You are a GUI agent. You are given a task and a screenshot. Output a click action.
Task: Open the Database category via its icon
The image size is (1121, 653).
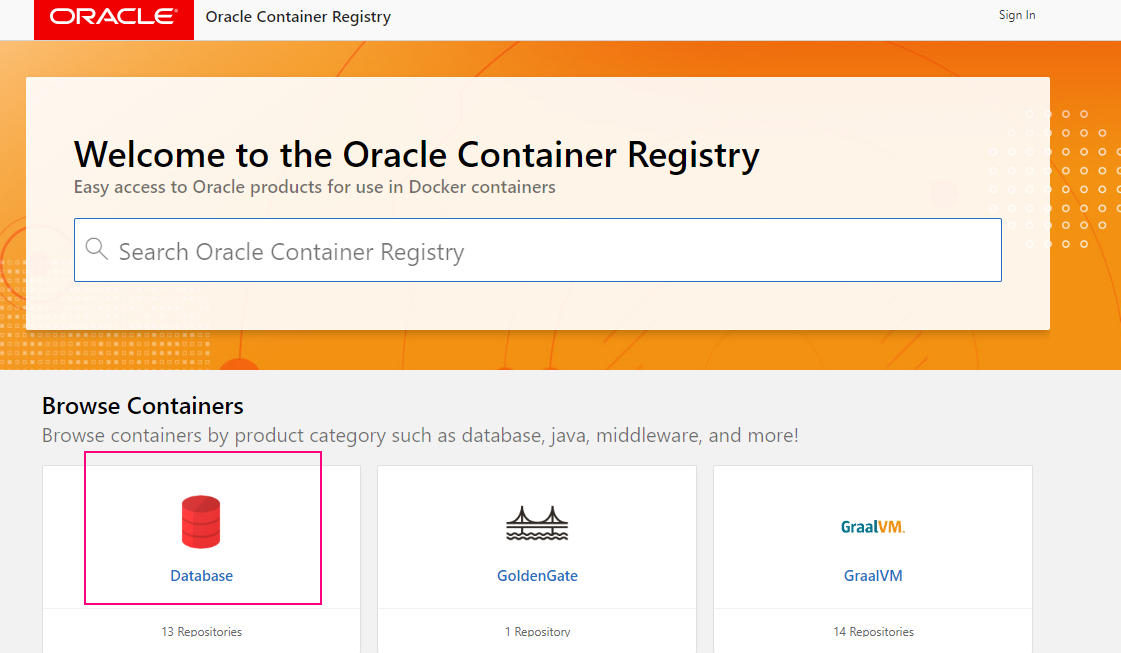[x=201, y=520]
